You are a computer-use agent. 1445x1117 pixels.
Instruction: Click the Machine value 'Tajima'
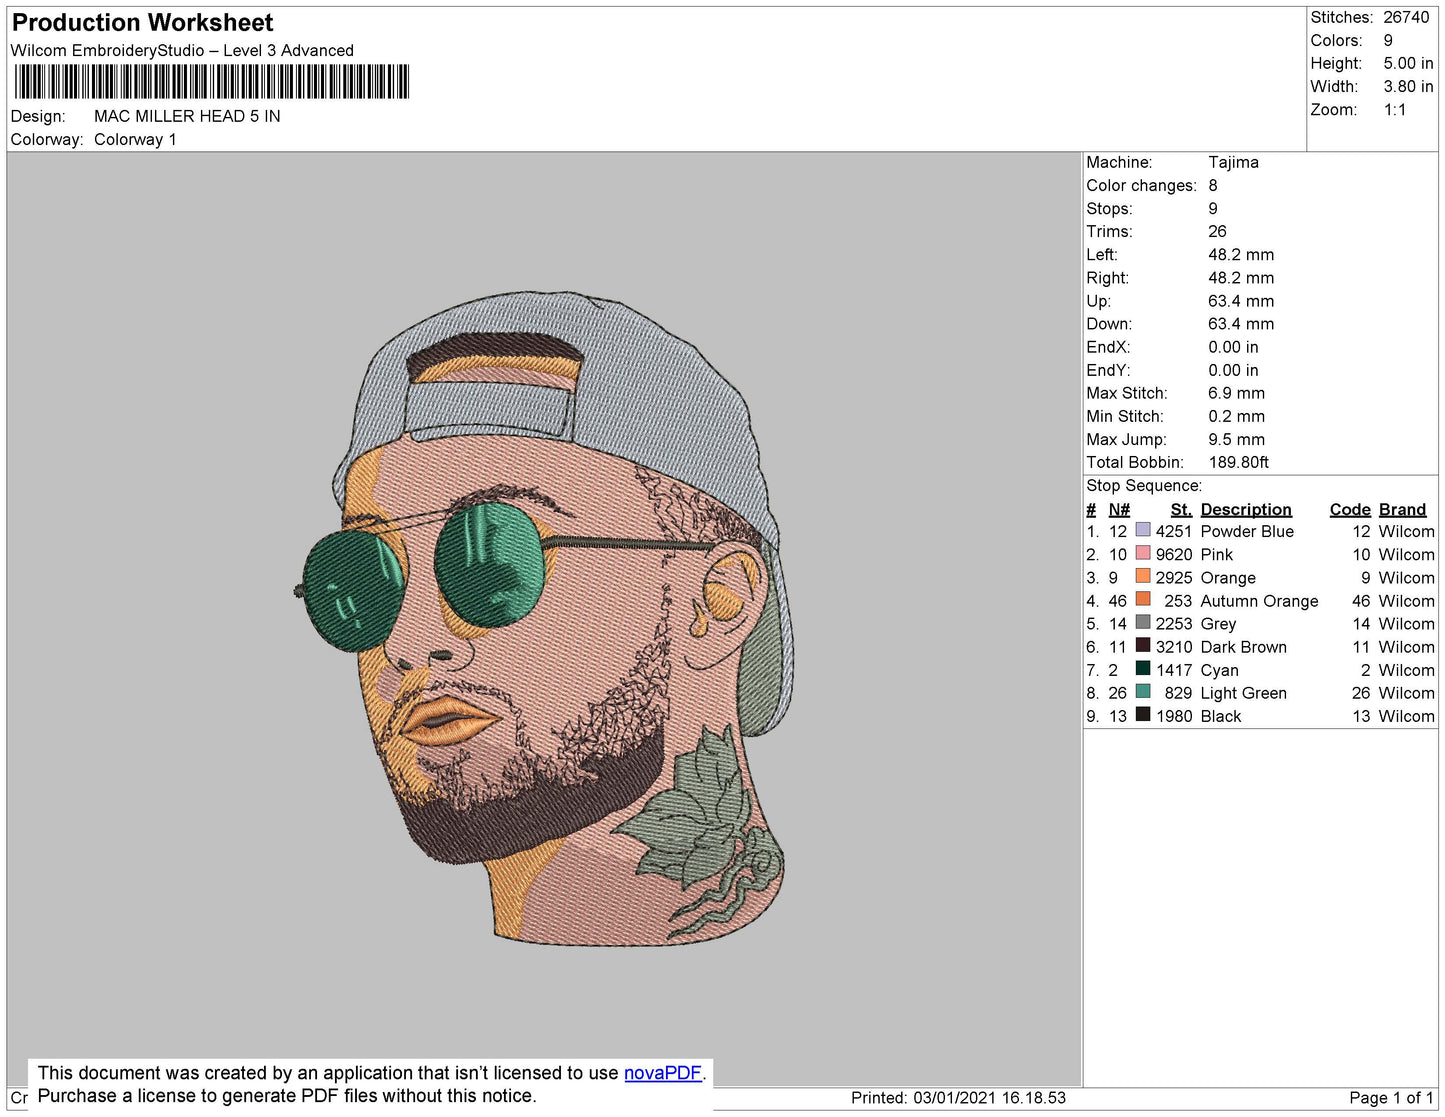(x=1233, y=162)
